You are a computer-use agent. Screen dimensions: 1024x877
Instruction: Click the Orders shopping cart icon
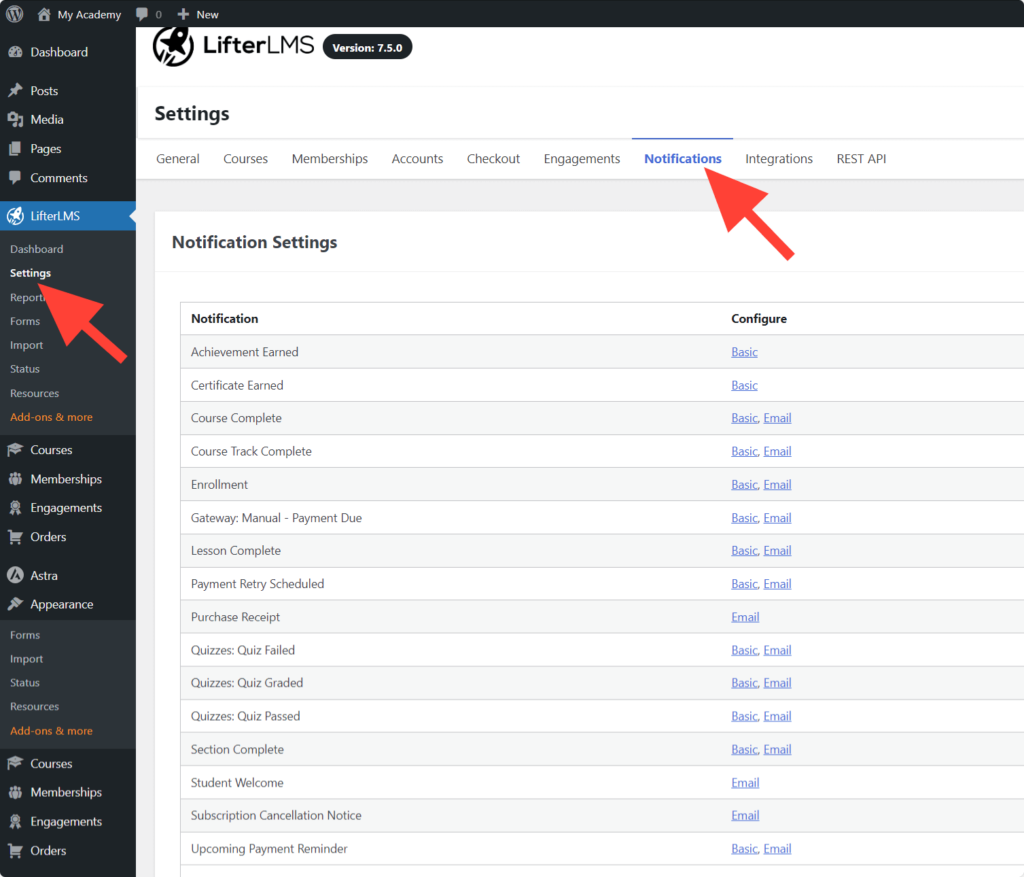(x=16, y=537)
